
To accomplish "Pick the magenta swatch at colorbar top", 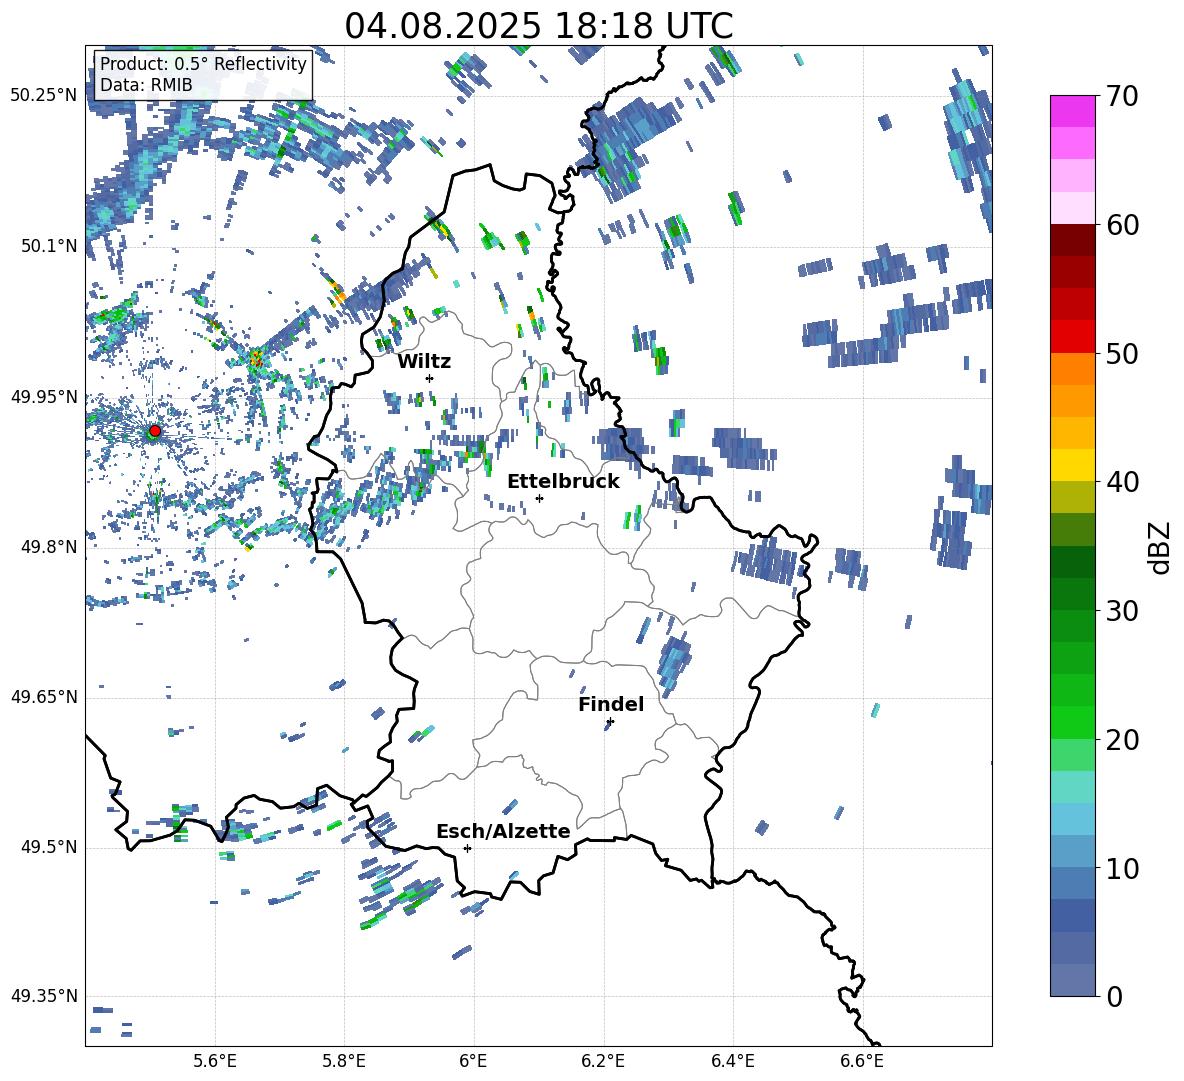I will click(x=1073, y=111).
